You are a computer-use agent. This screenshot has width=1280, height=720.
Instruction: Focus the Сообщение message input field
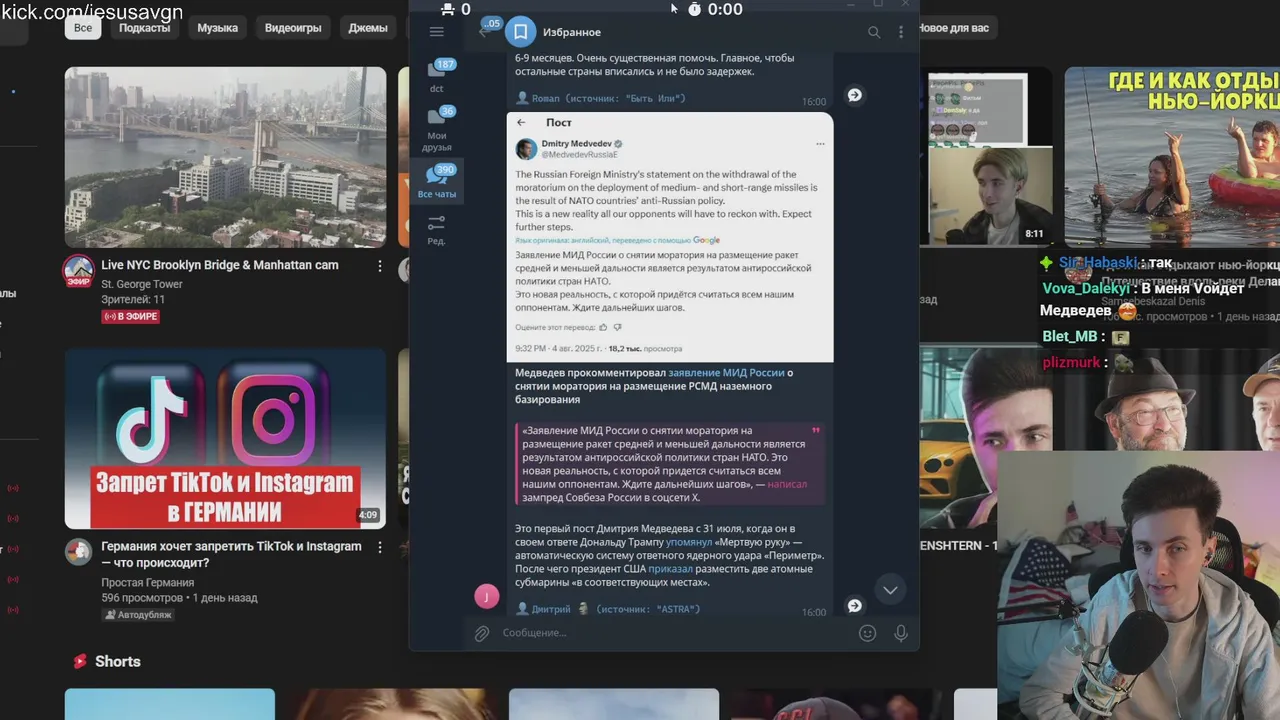(x=675, y=633)
